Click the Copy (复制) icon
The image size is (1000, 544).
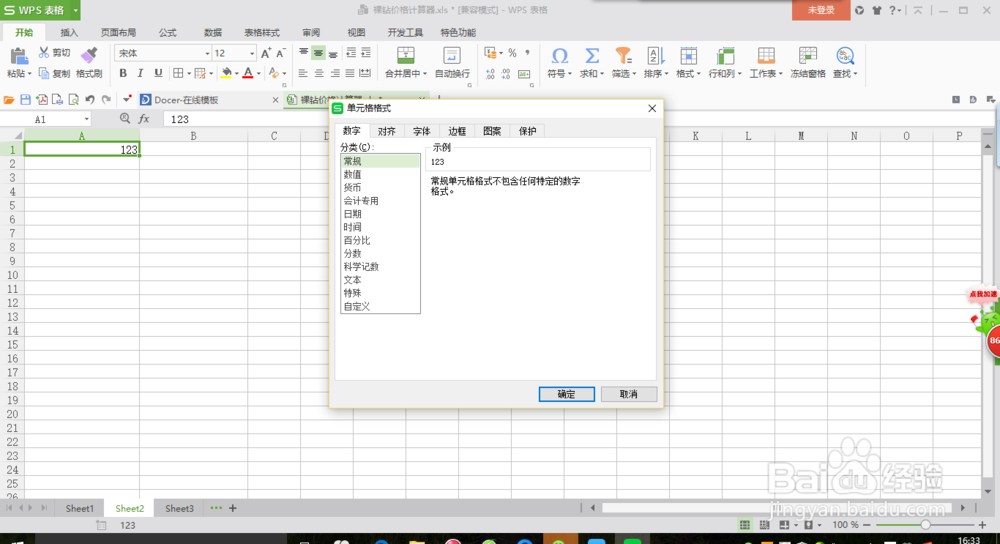pyautogui.click(x=44, y=73)
